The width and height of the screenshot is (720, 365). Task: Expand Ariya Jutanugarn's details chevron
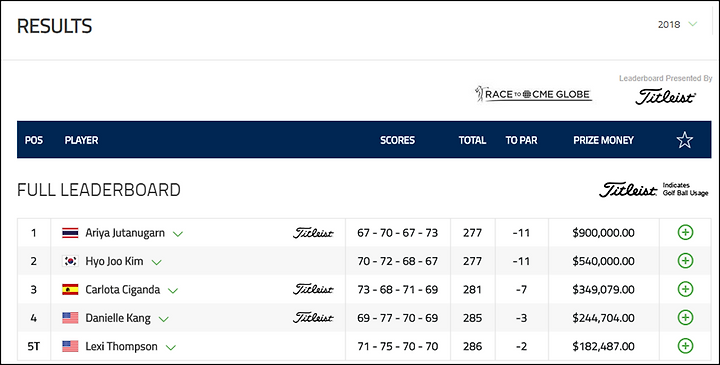pos(178,234)
